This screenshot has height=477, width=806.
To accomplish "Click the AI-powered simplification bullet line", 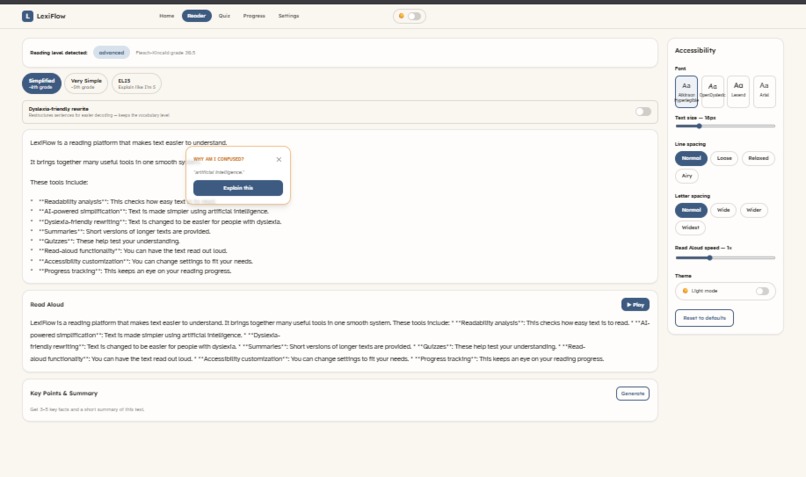I will tap(149, 211).
